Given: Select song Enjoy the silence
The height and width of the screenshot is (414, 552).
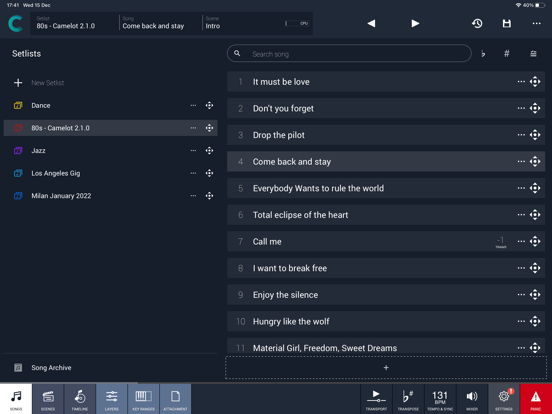Looking at the screenshot, I should (386, 295).
